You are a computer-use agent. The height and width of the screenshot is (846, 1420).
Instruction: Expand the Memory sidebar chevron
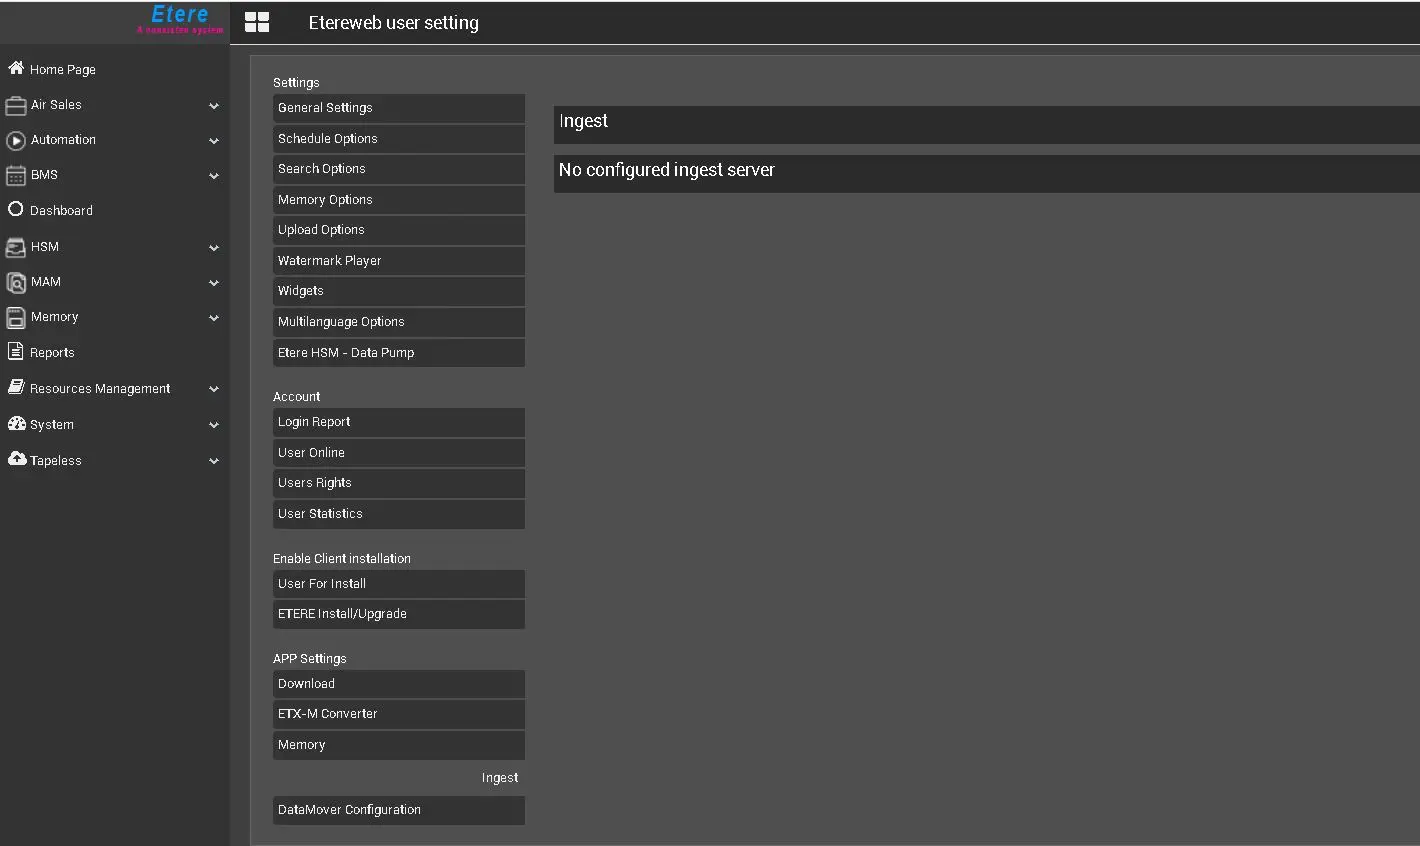pos(213,318)
